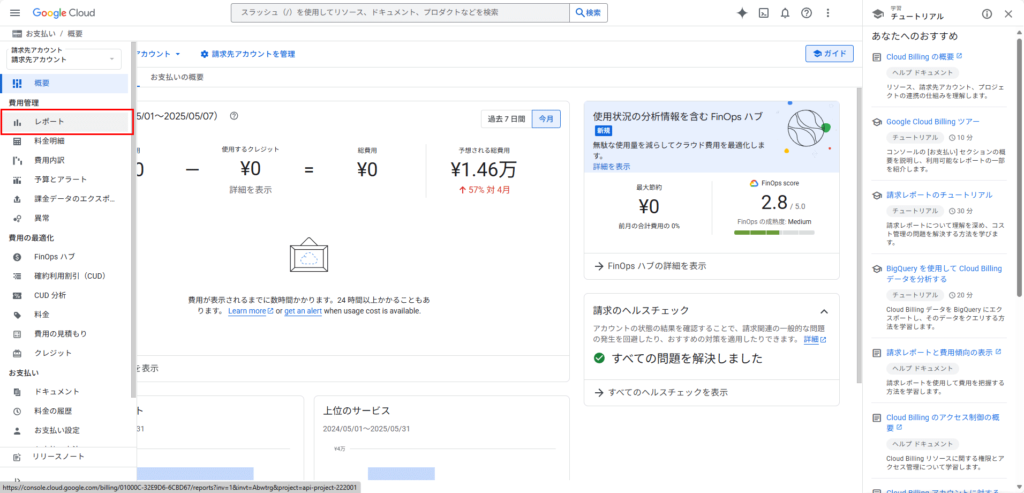Click the Google Cloud logo
This screenshot has height=493, width=1024.
(x=63, y=13)
